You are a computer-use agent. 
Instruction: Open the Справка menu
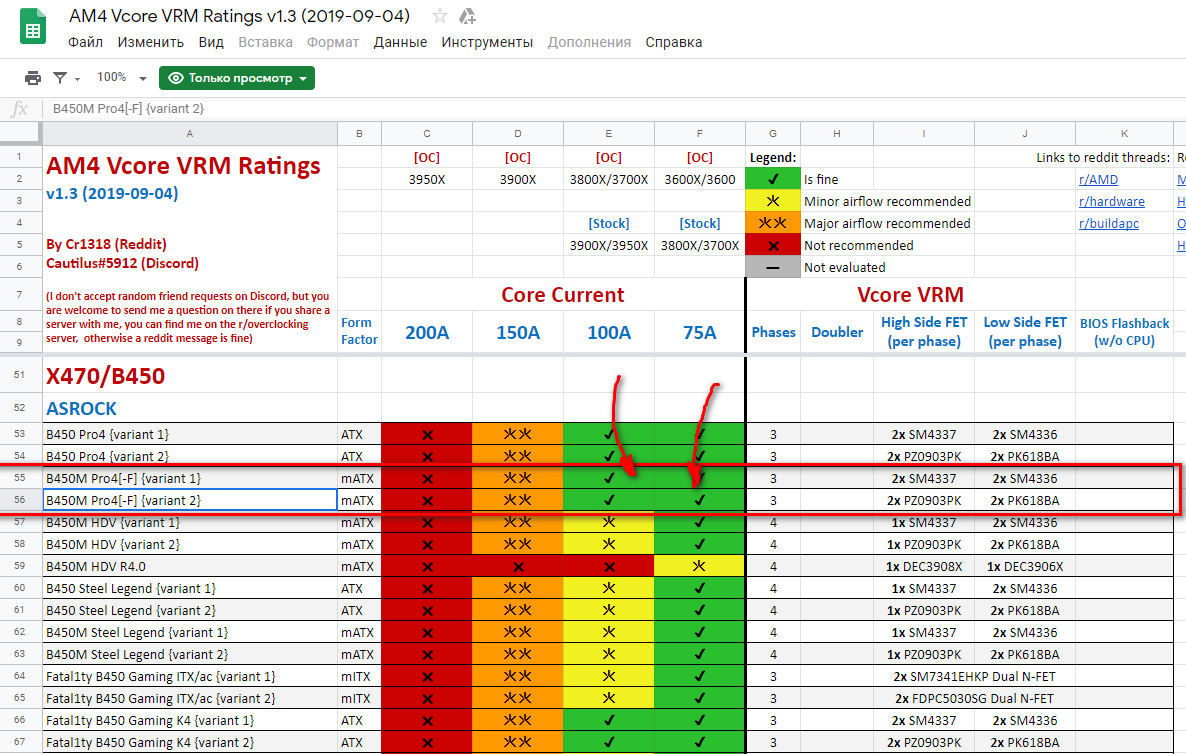(673, 42)
